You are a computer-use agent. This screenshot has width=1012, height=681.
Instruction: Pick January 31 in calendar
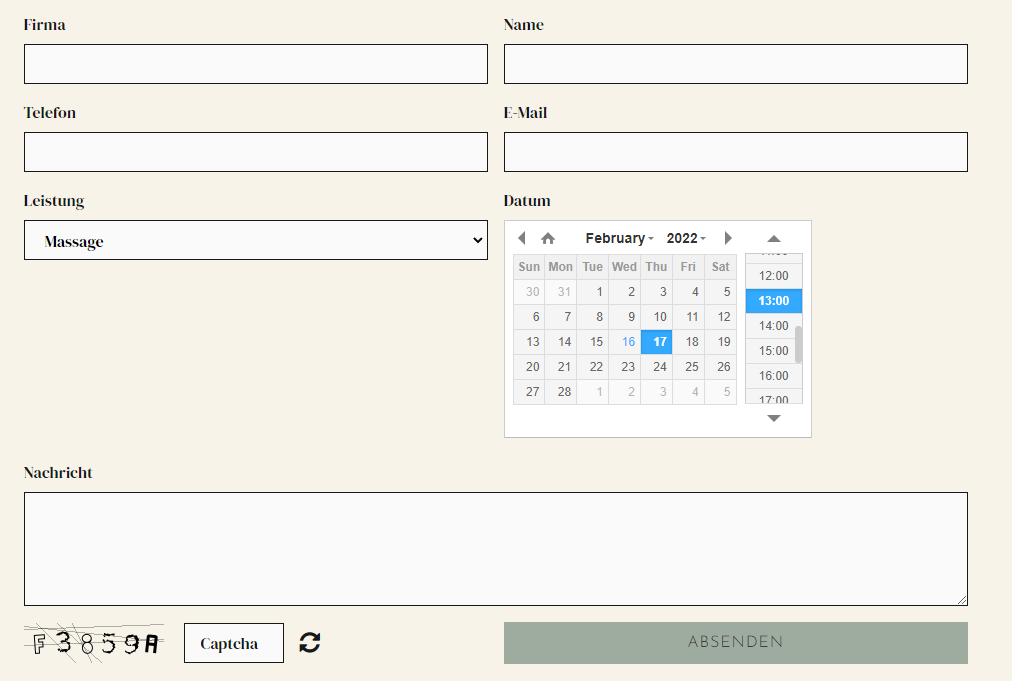click(561, 292)
